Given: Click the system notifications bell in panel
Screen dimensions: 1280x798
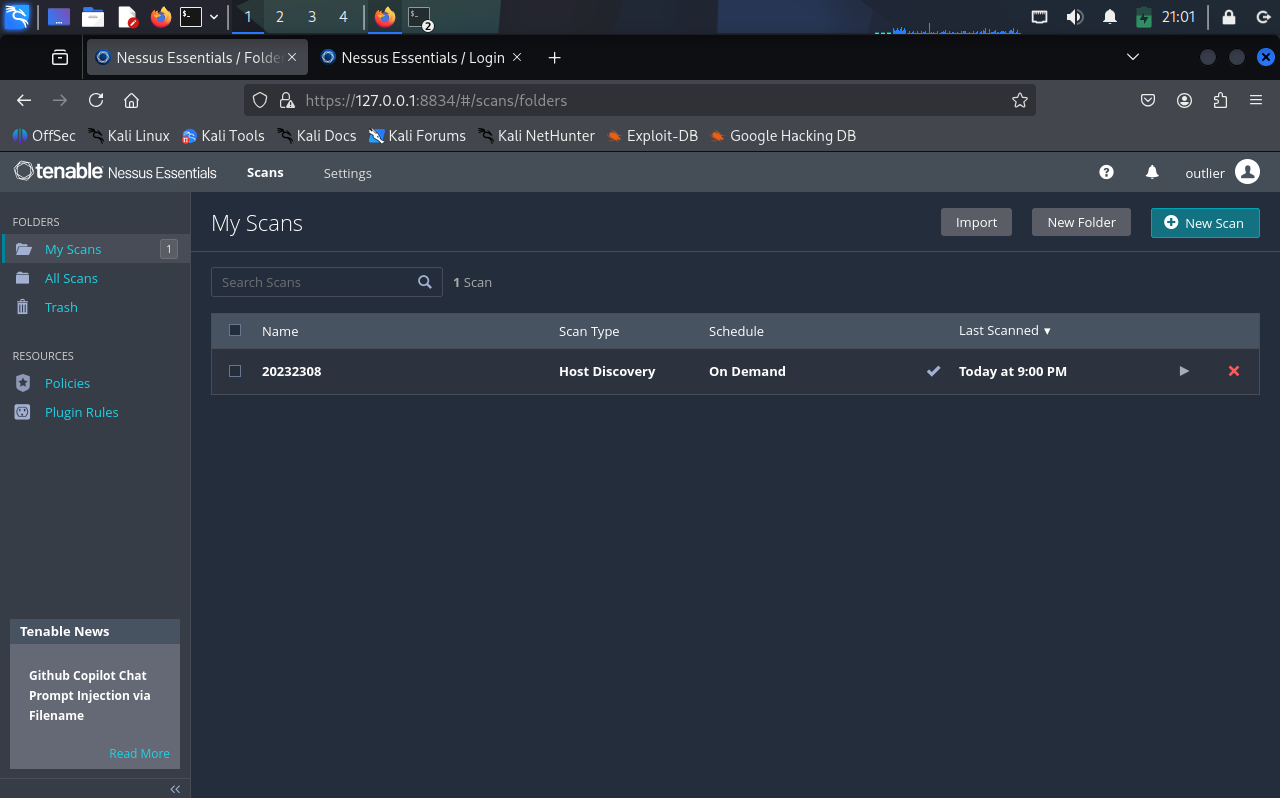Looking at the screenshot, I should 1109,17.
